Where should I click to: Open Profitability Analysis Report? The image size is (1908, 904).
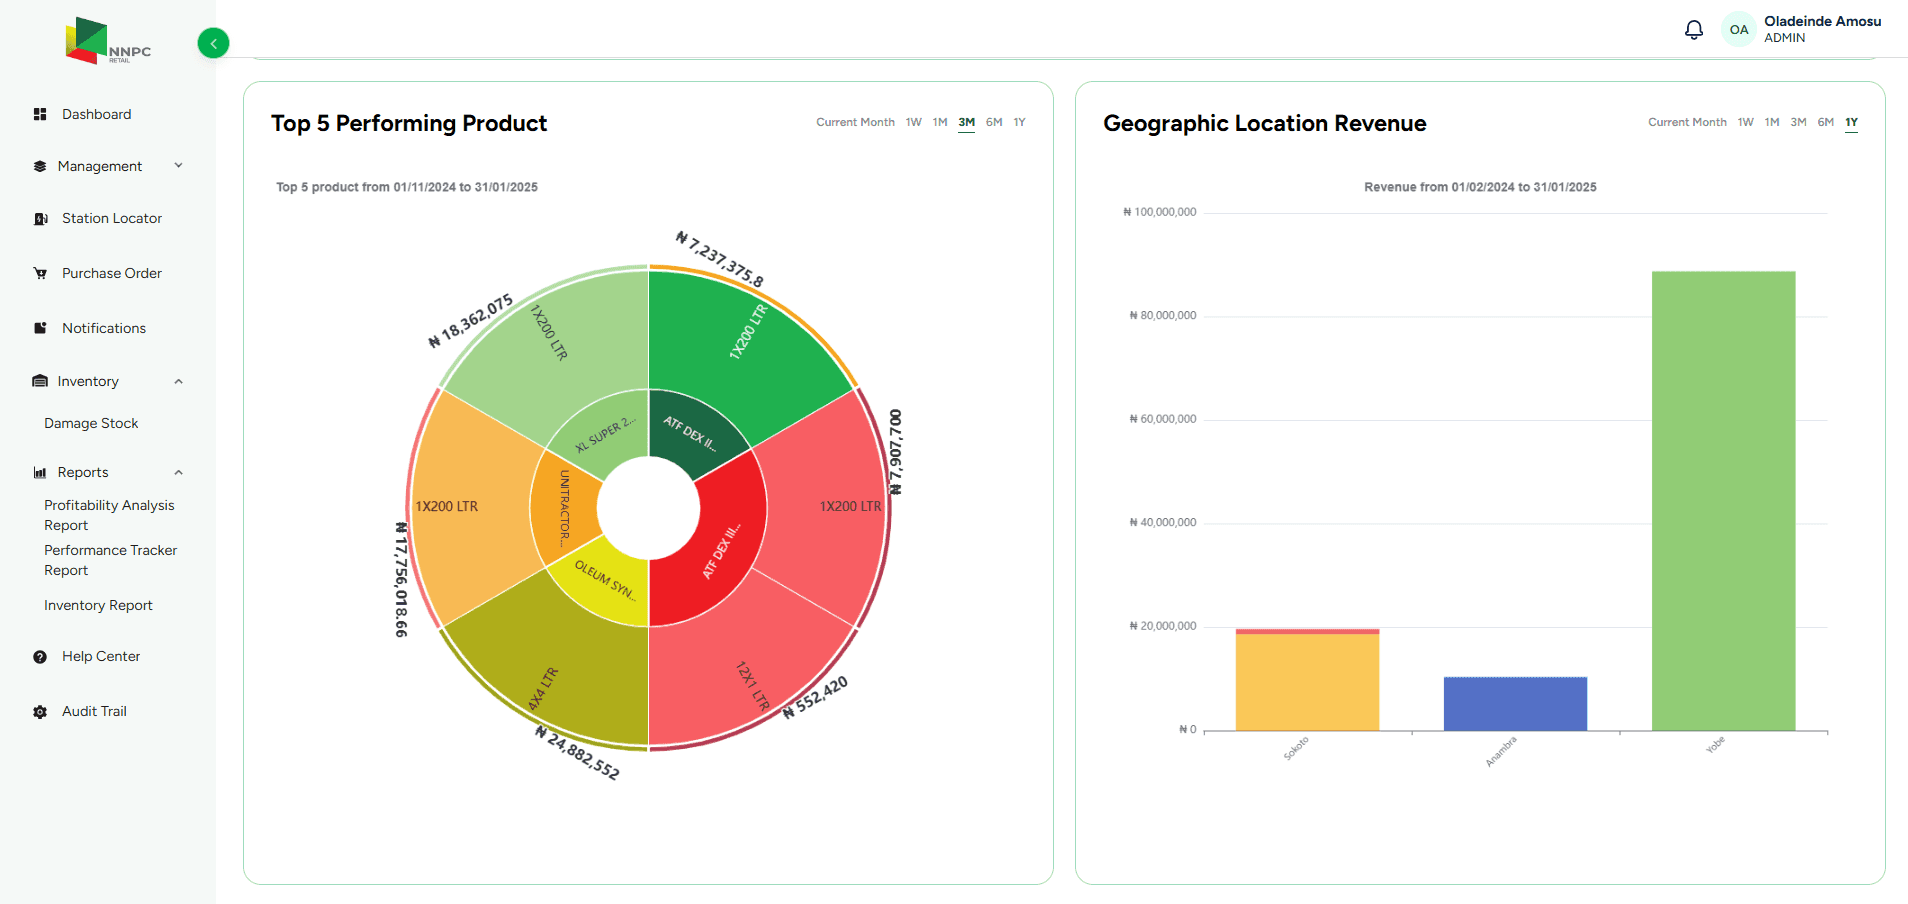click(x=108, y=515)
